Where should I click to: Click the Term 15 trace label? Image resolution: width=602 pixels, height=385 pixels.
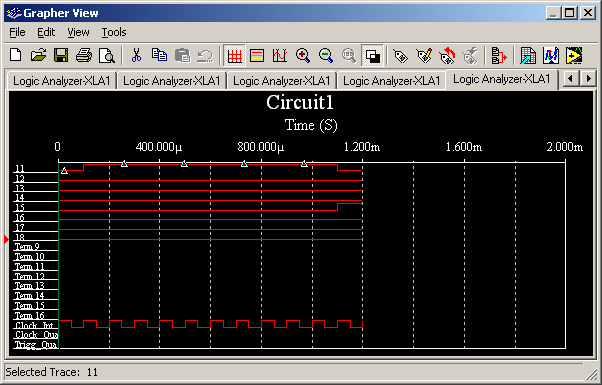(x=30, y=306)
